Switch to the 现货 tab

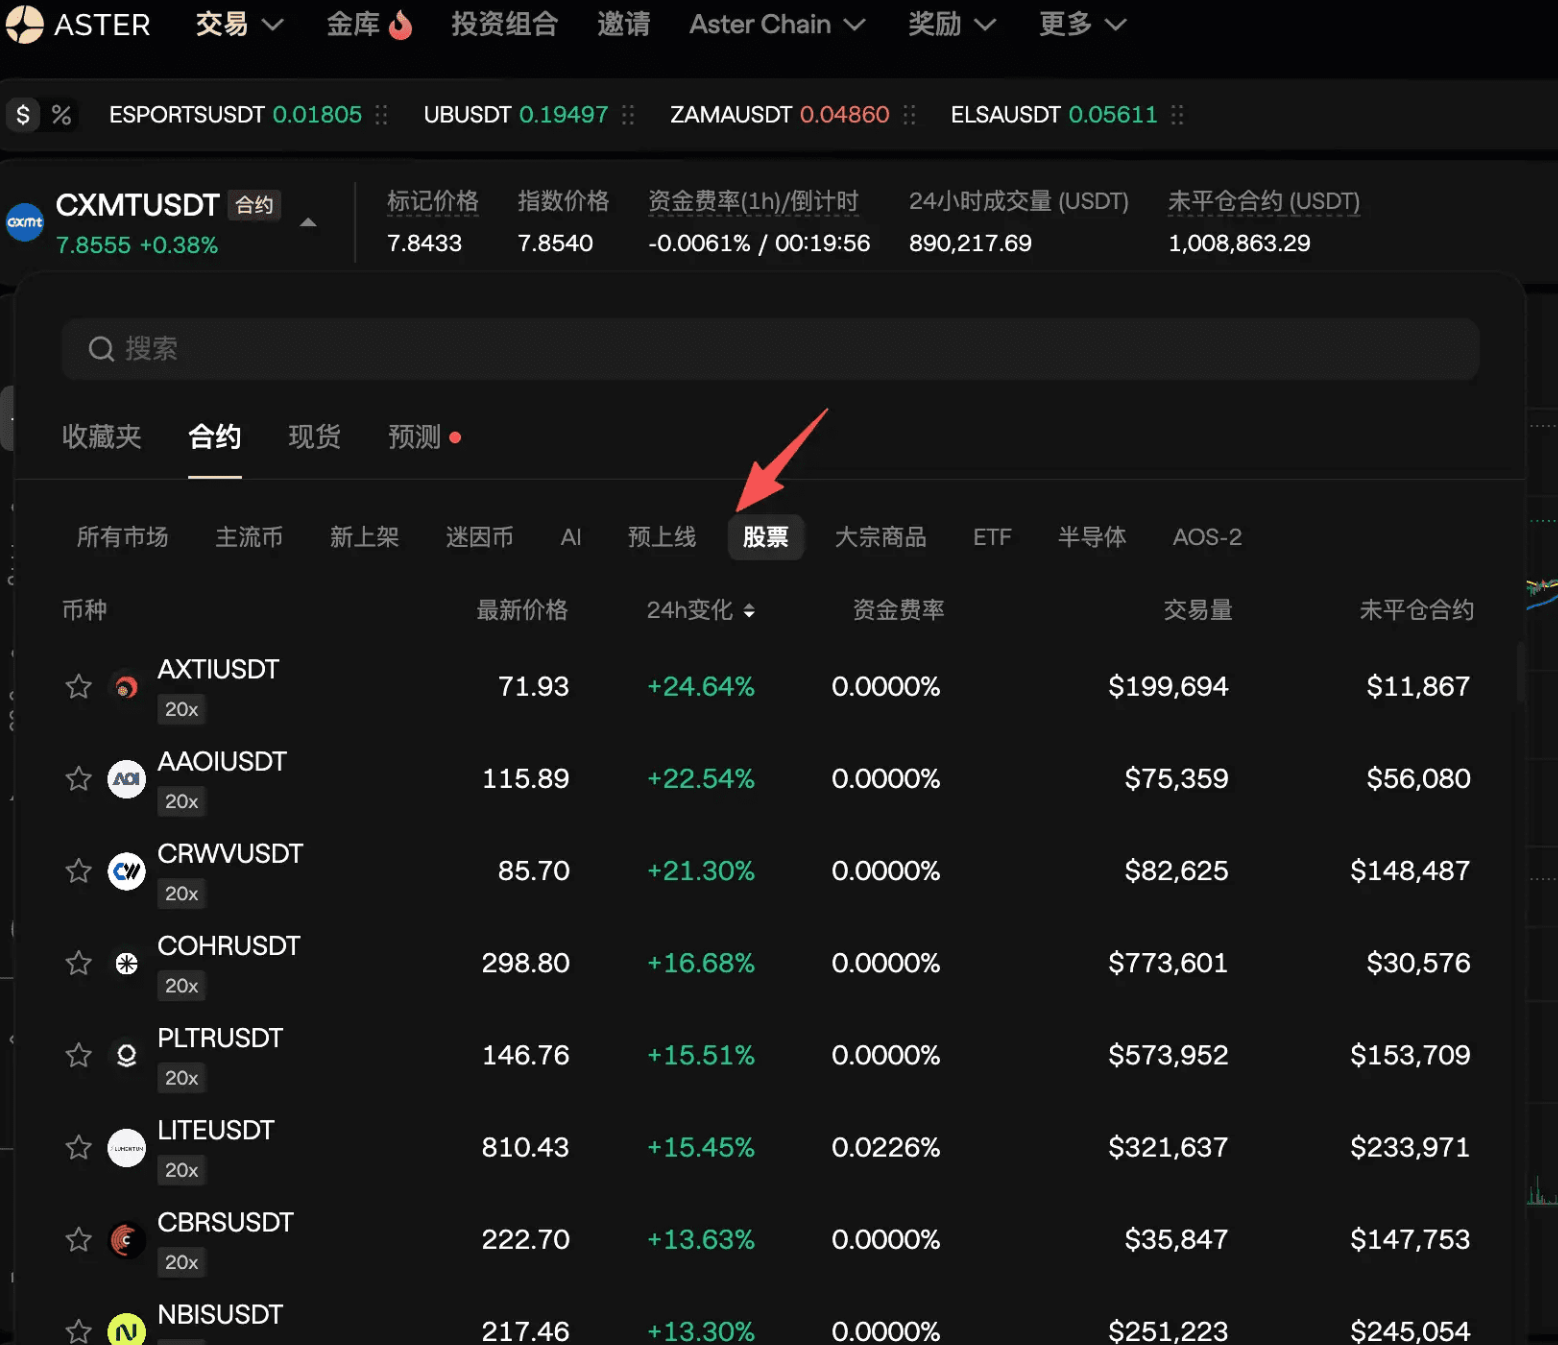(315, 437)
